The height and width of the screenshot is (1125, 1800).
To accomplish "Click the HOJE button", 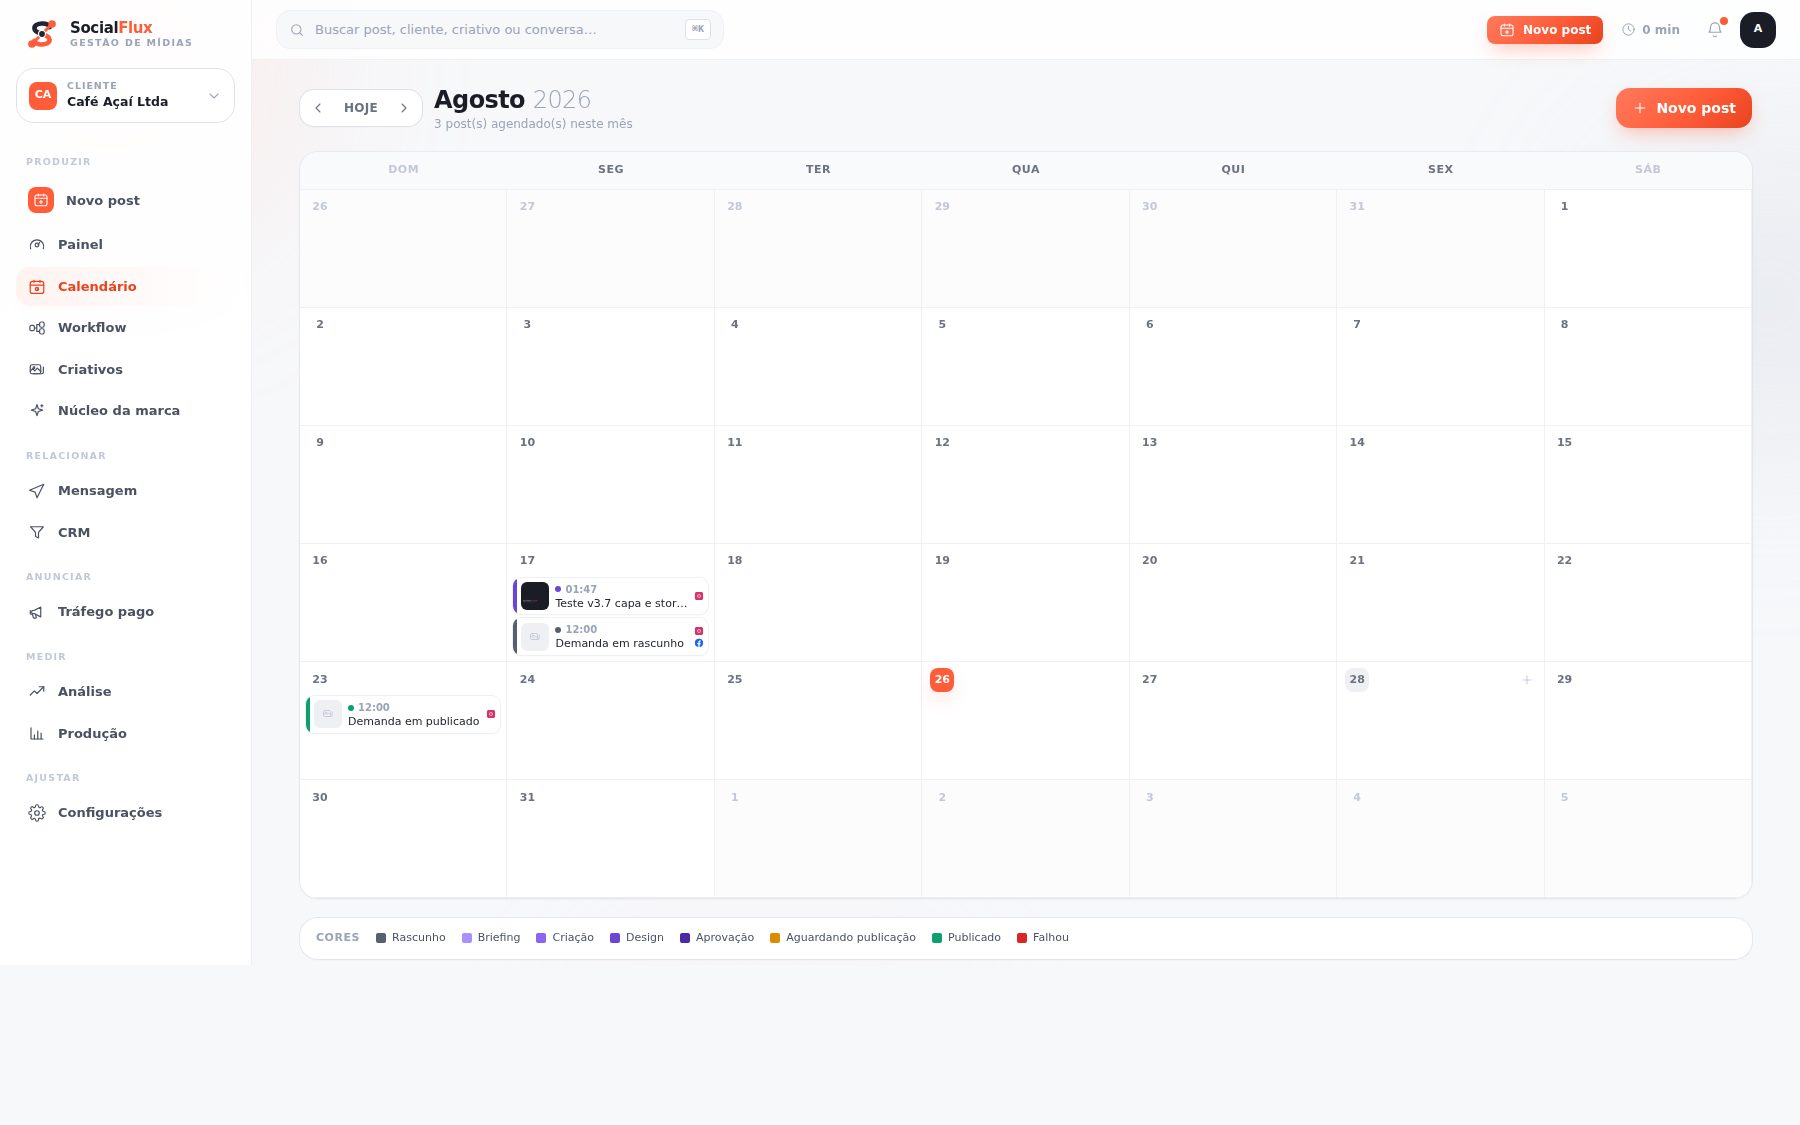I will tap(361, 108).
